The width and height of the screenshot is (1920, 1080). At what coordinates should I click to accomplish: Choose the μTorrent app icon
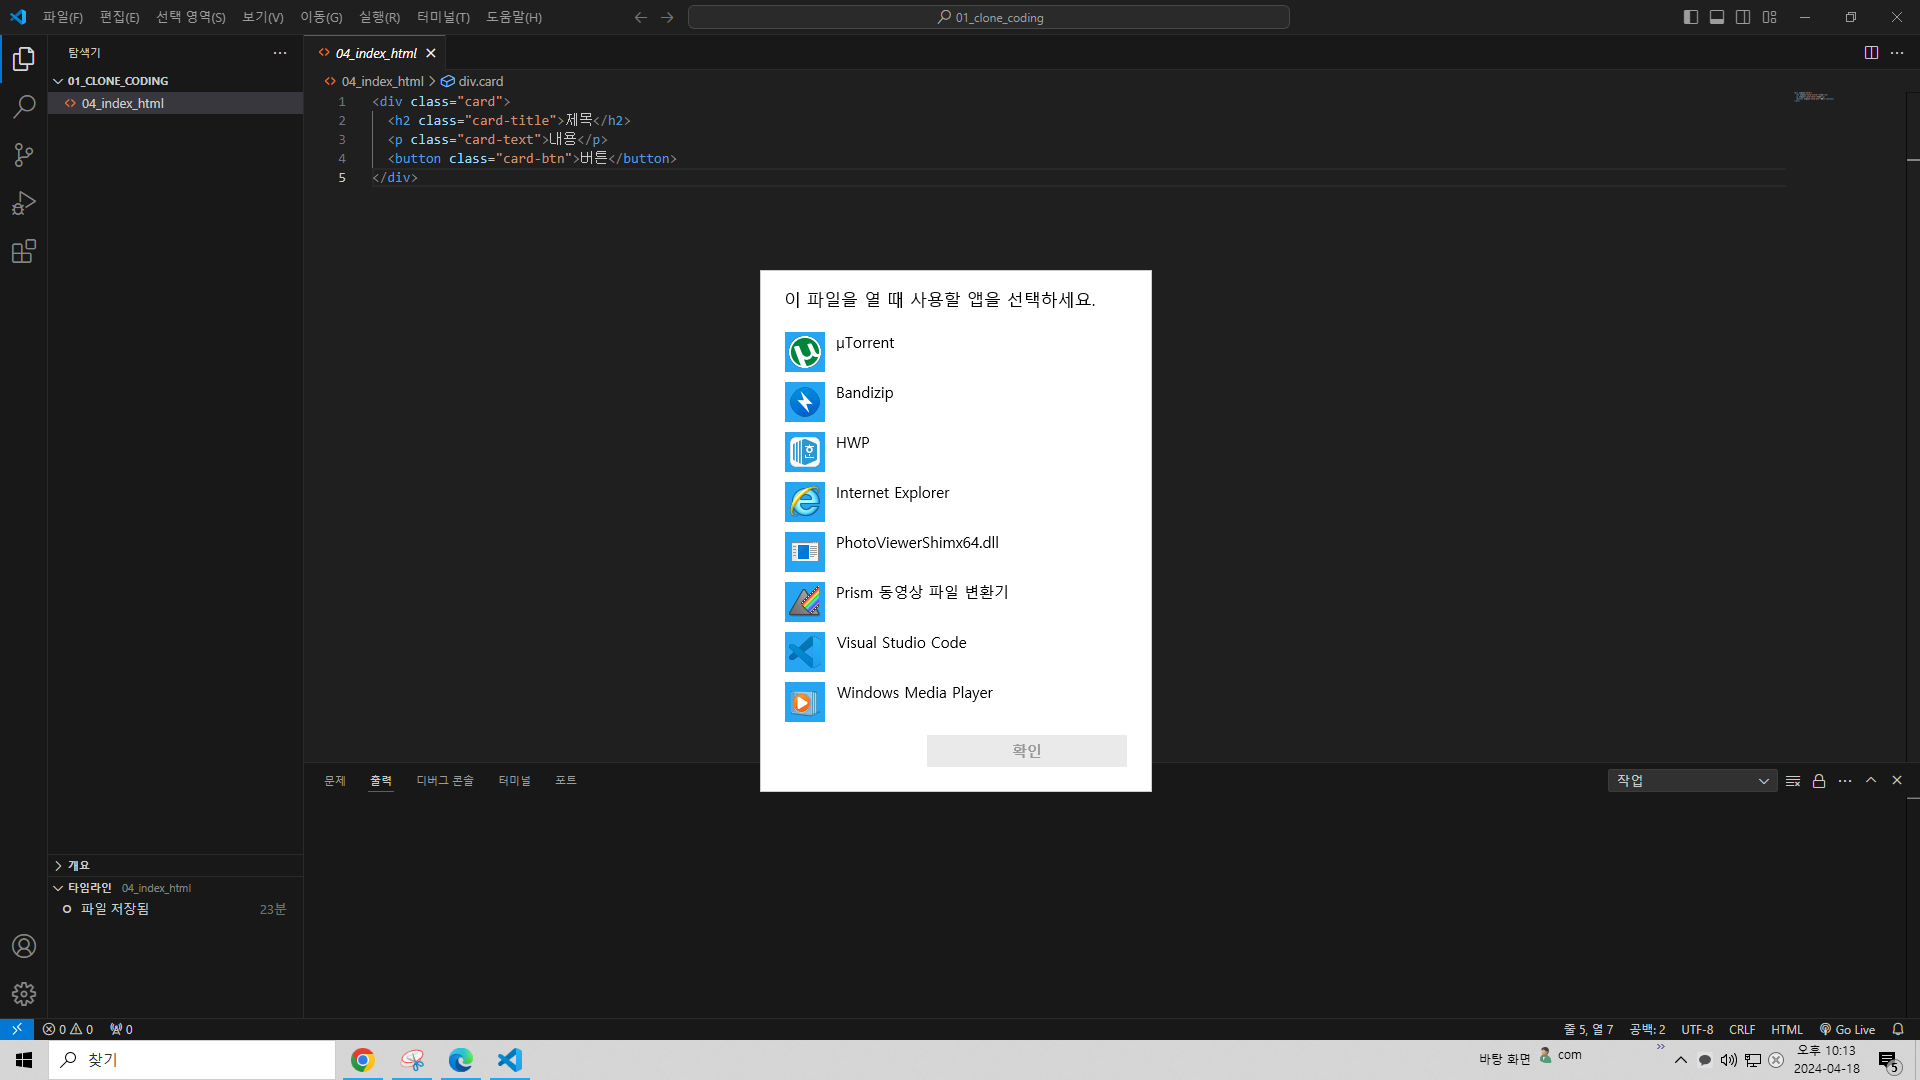pos(805,352)
